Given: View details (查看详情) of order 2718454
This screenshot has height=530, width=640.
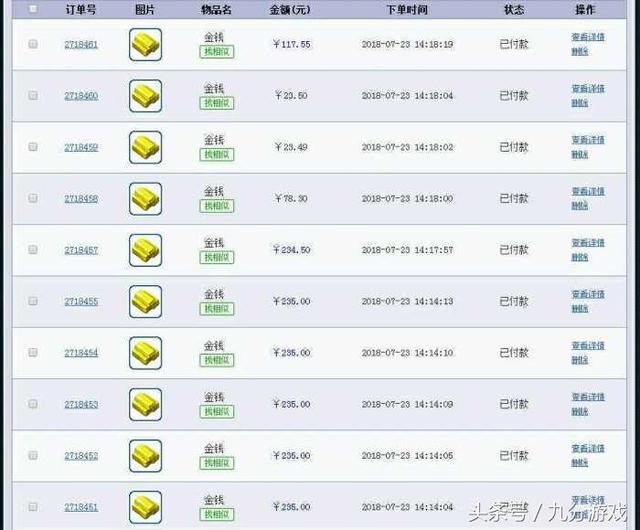Looking at the screenshot, I should pyautogui.click(x=588, y=346).
